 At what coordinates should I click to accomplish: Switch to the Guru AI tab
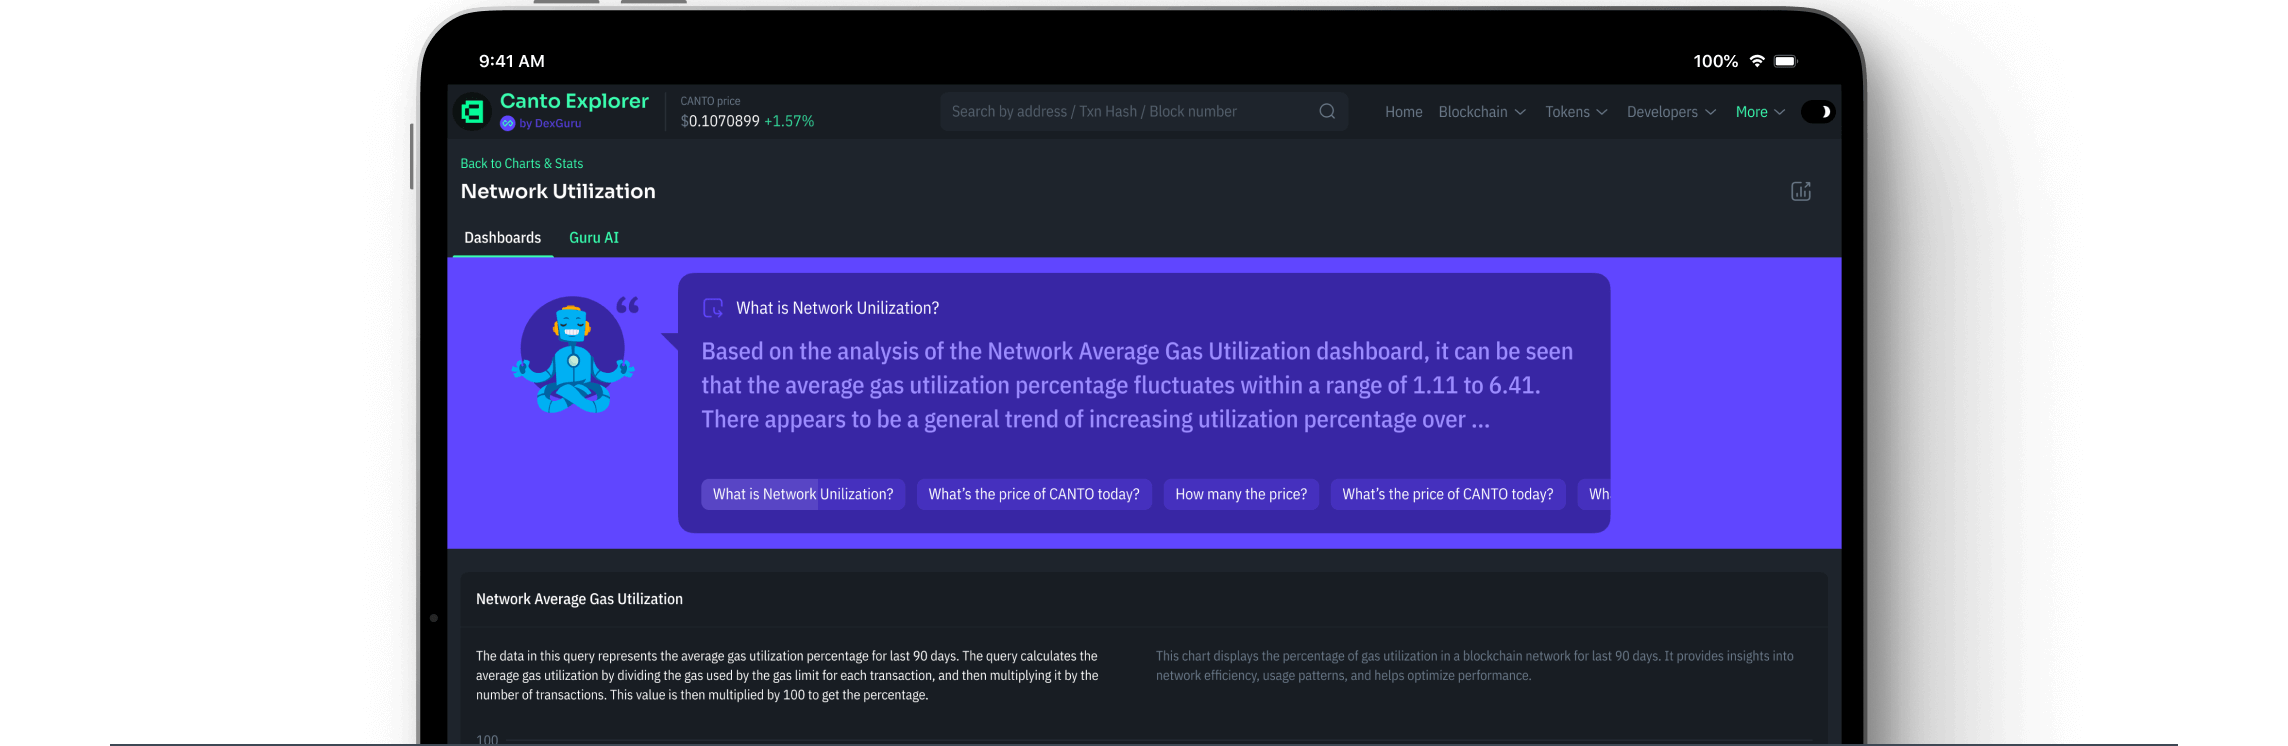coord(594,238)
